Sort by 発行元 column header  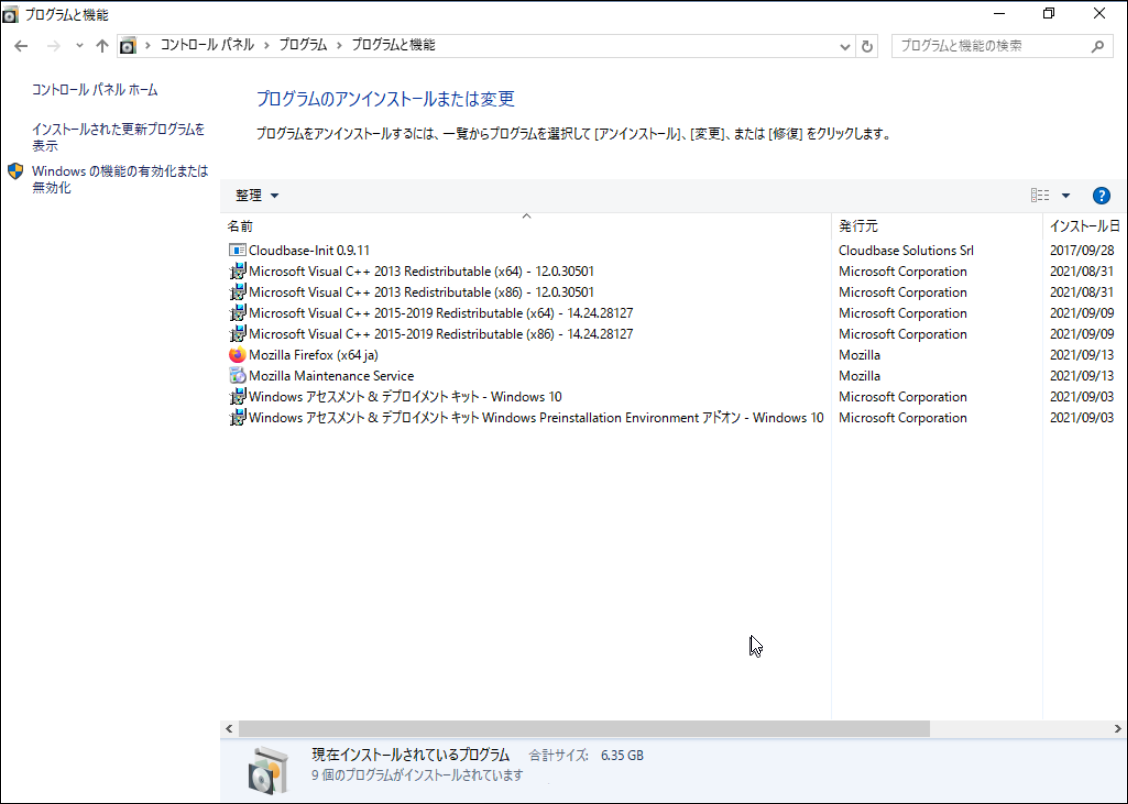936,226
